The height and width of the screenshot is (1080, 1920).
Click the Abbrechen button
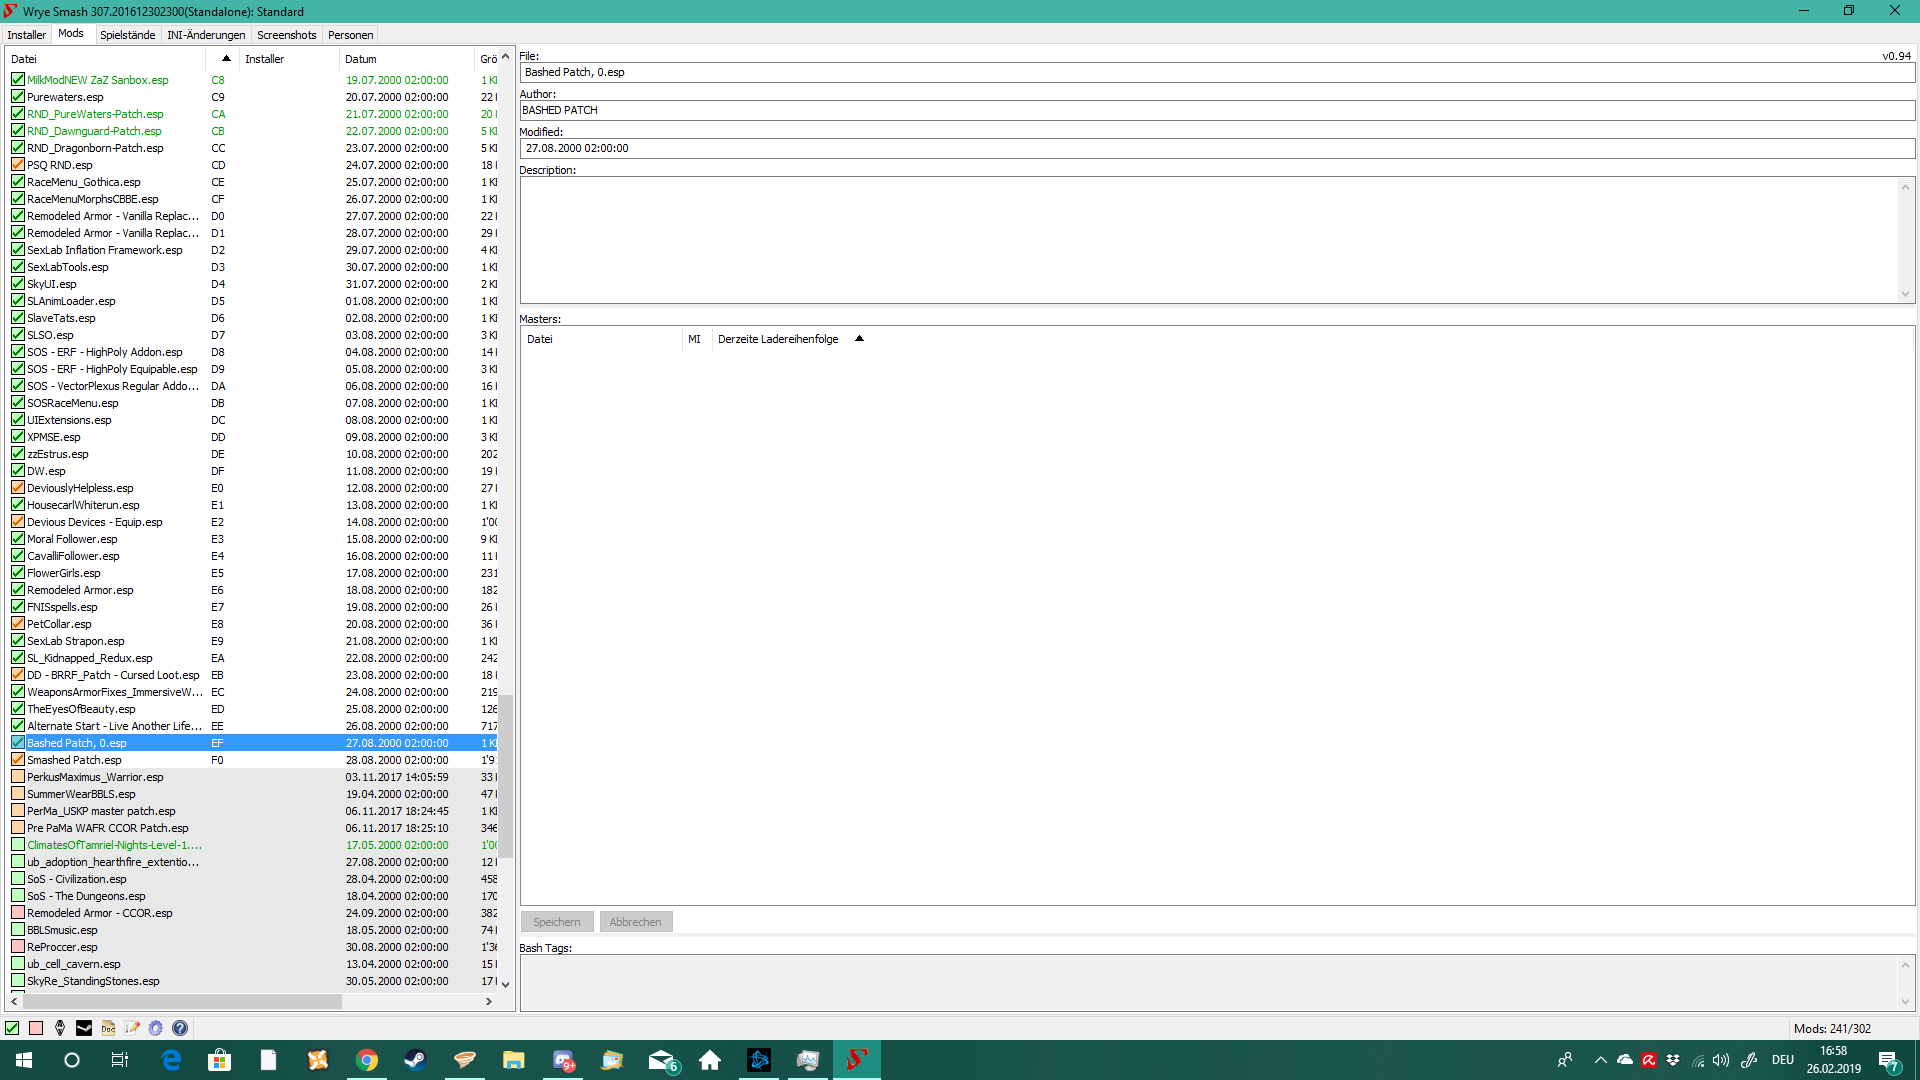636,922
